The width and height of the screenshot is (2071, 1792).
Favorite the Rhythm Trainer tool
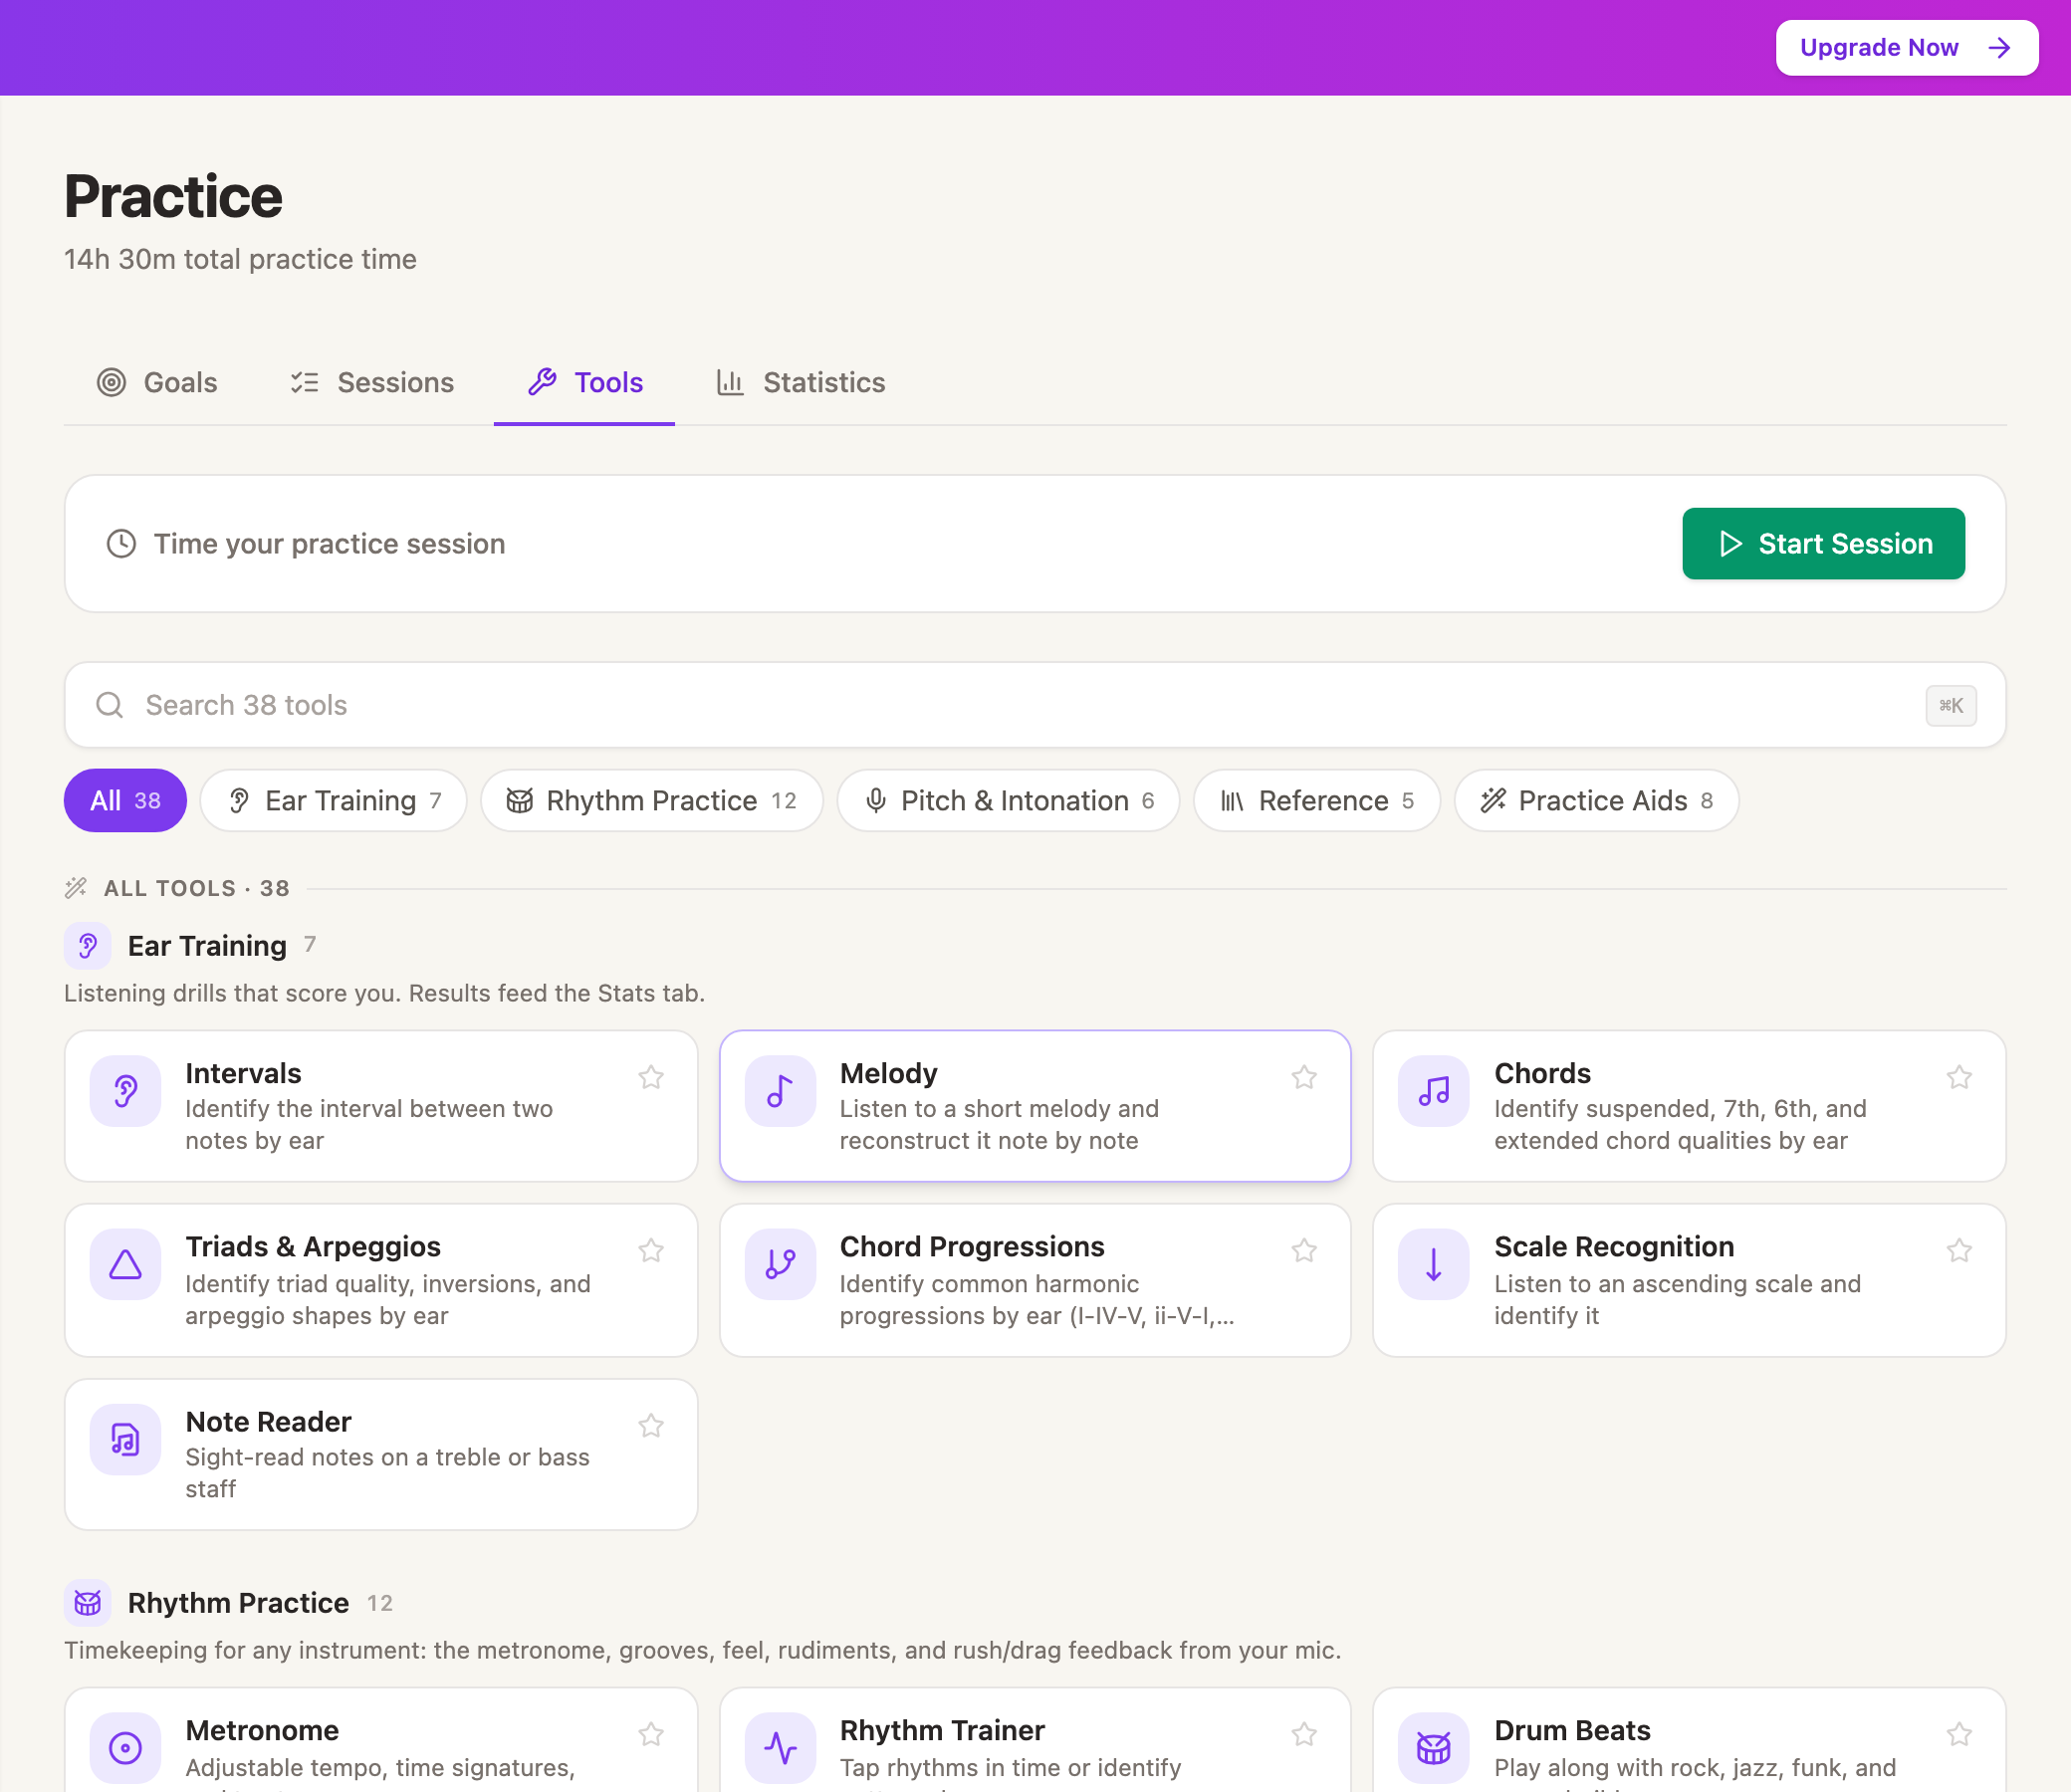pyautogui.click(x=1304, y=1734)
